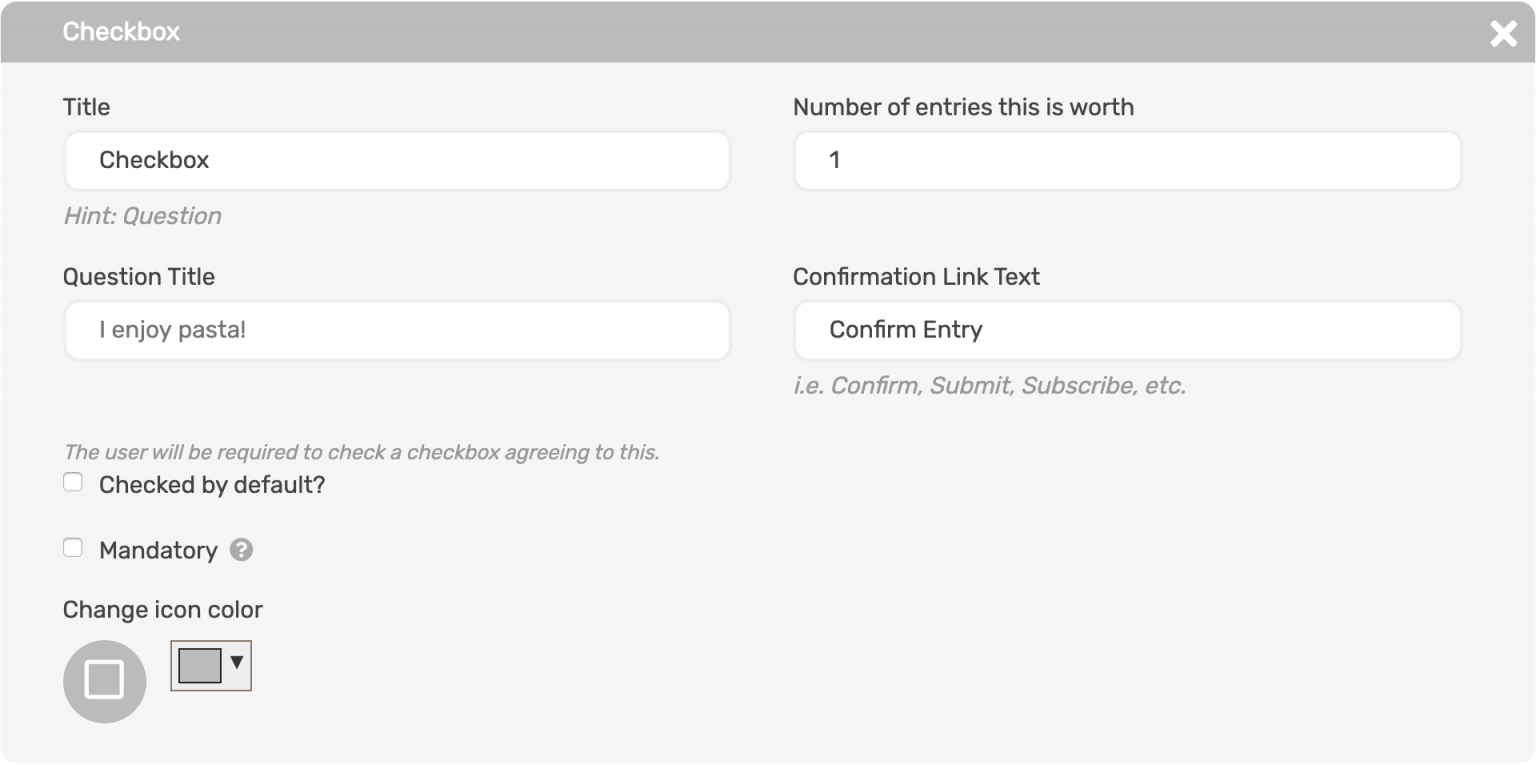This screenshot has height=765, width=1536.
Task: Focus the Confirm Entry link text field
Action: pos(1127,330)
